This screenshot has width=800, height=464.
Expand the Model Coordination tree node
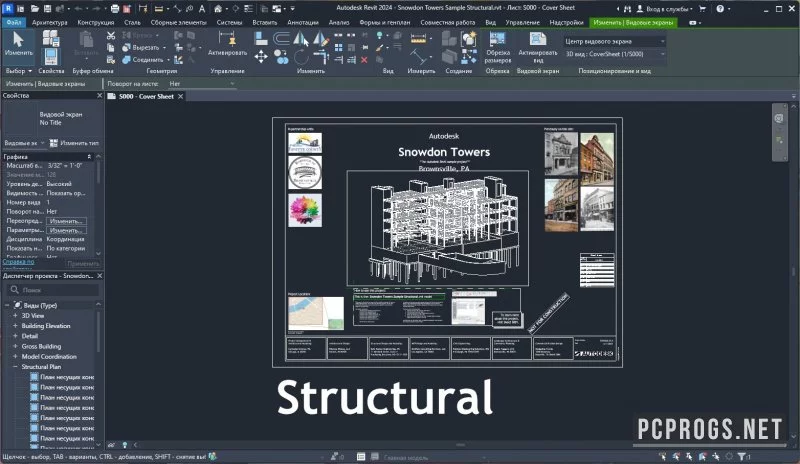pos(15,356)
